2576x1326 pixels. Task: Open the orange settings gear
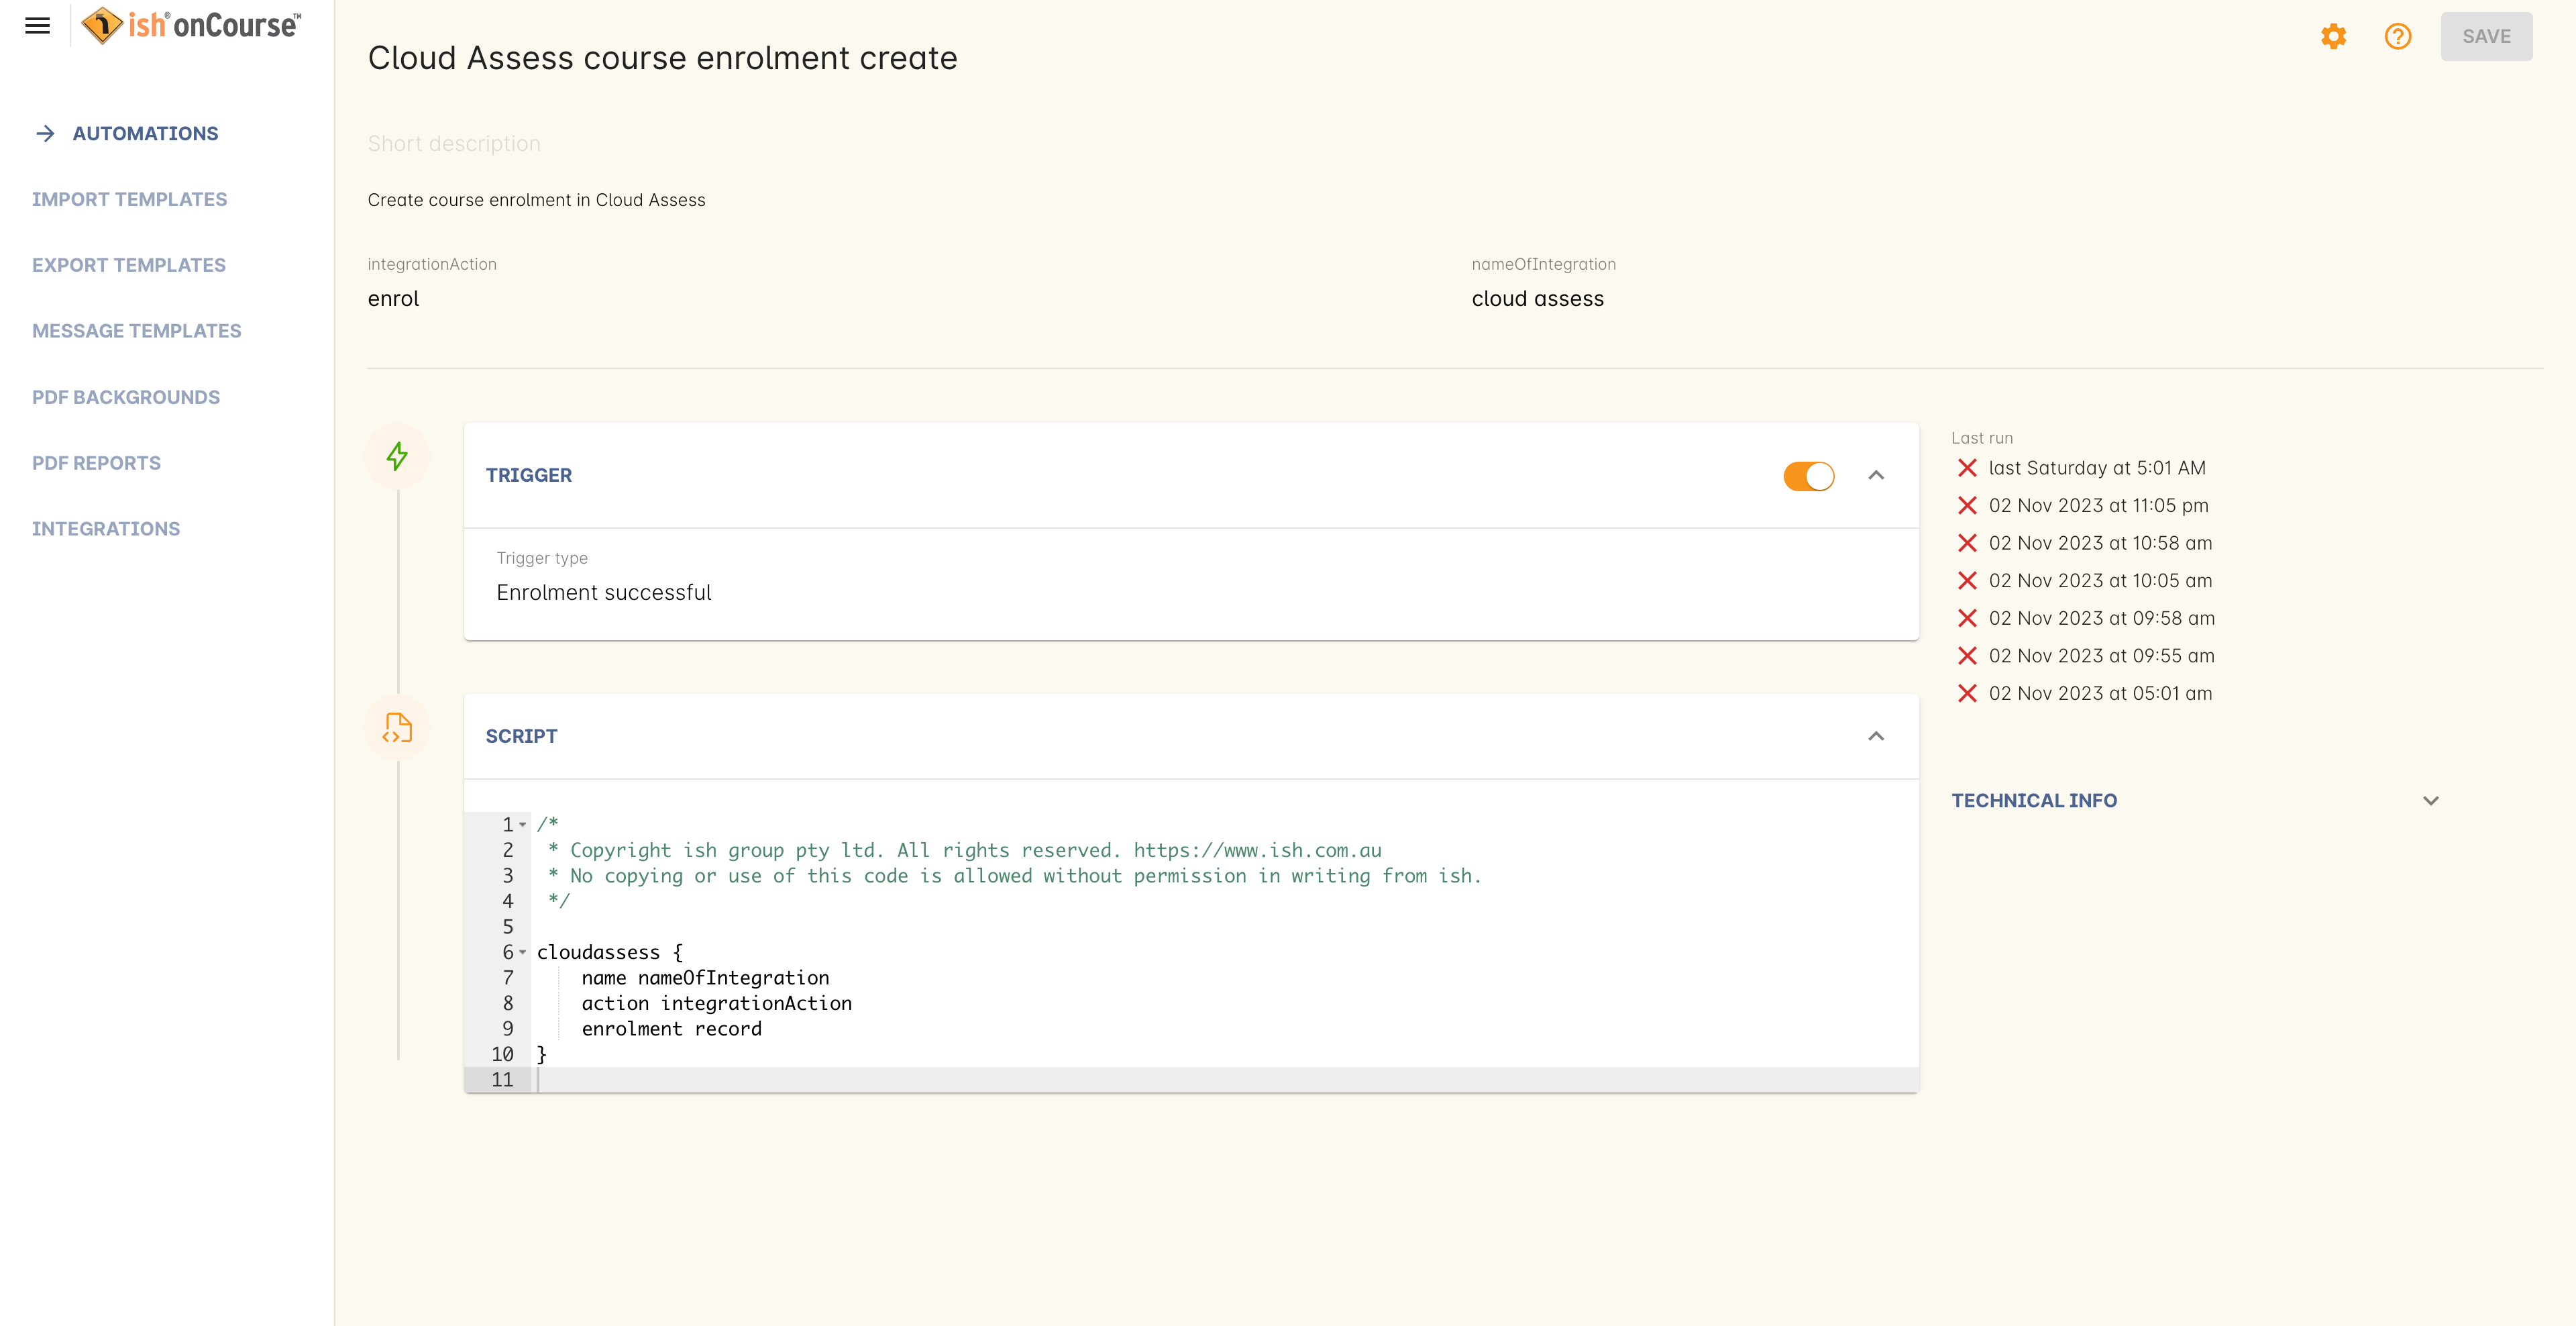tap(2333, 37)
